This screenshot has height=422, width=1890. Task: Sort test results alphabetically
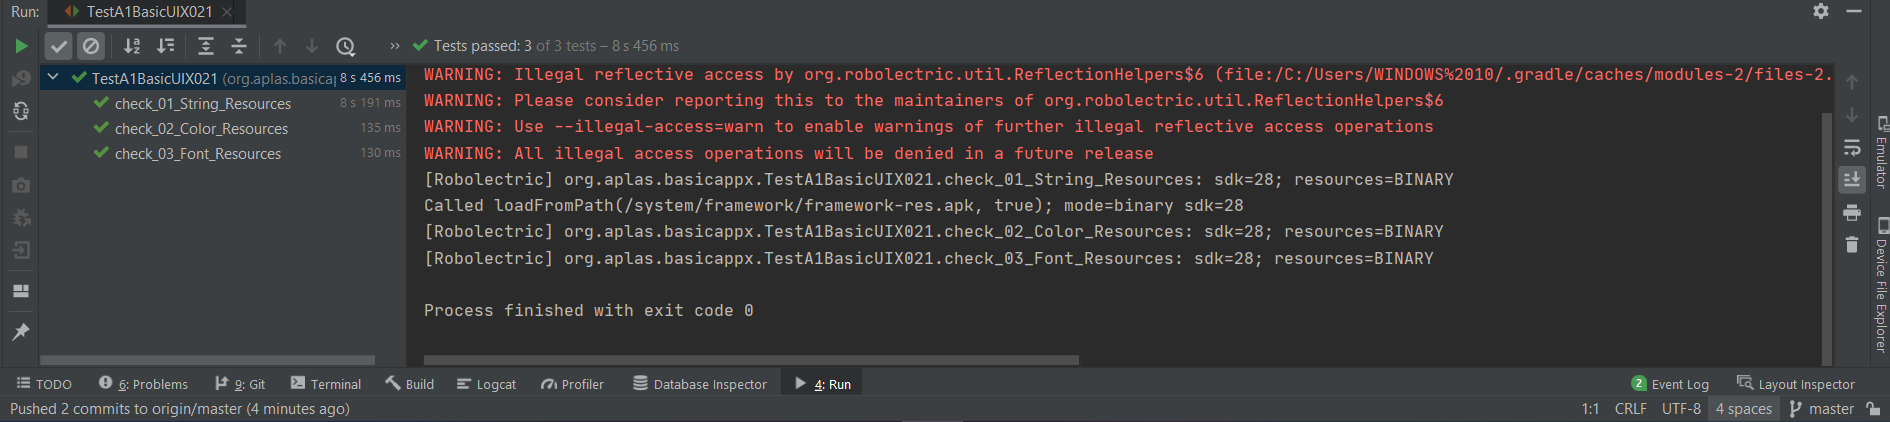[132, 46]
